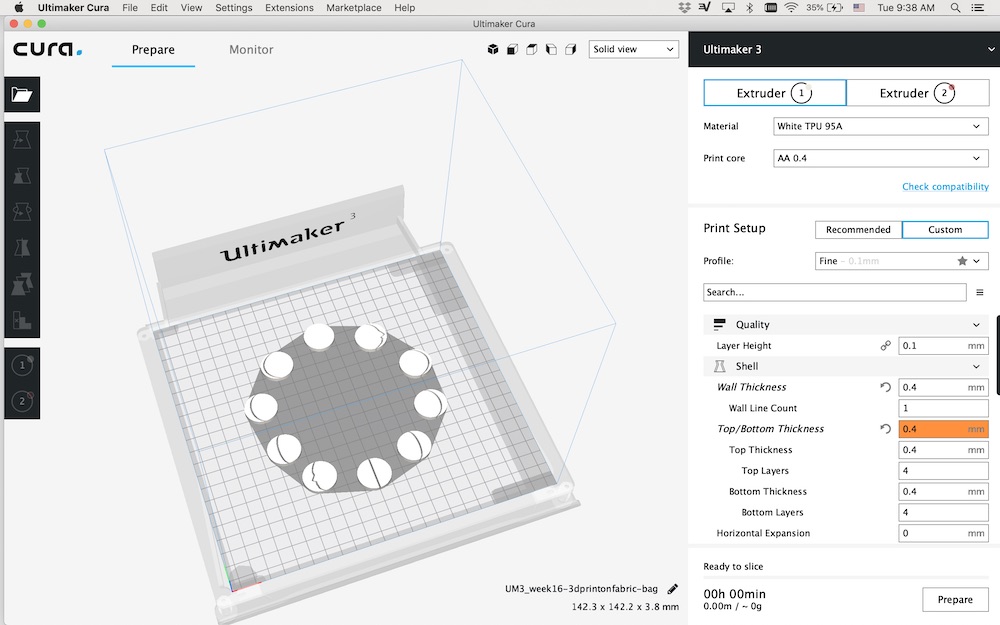Open the Extensions menu
The width and height of the screenshot is (1000, 625).
[289, 8]
